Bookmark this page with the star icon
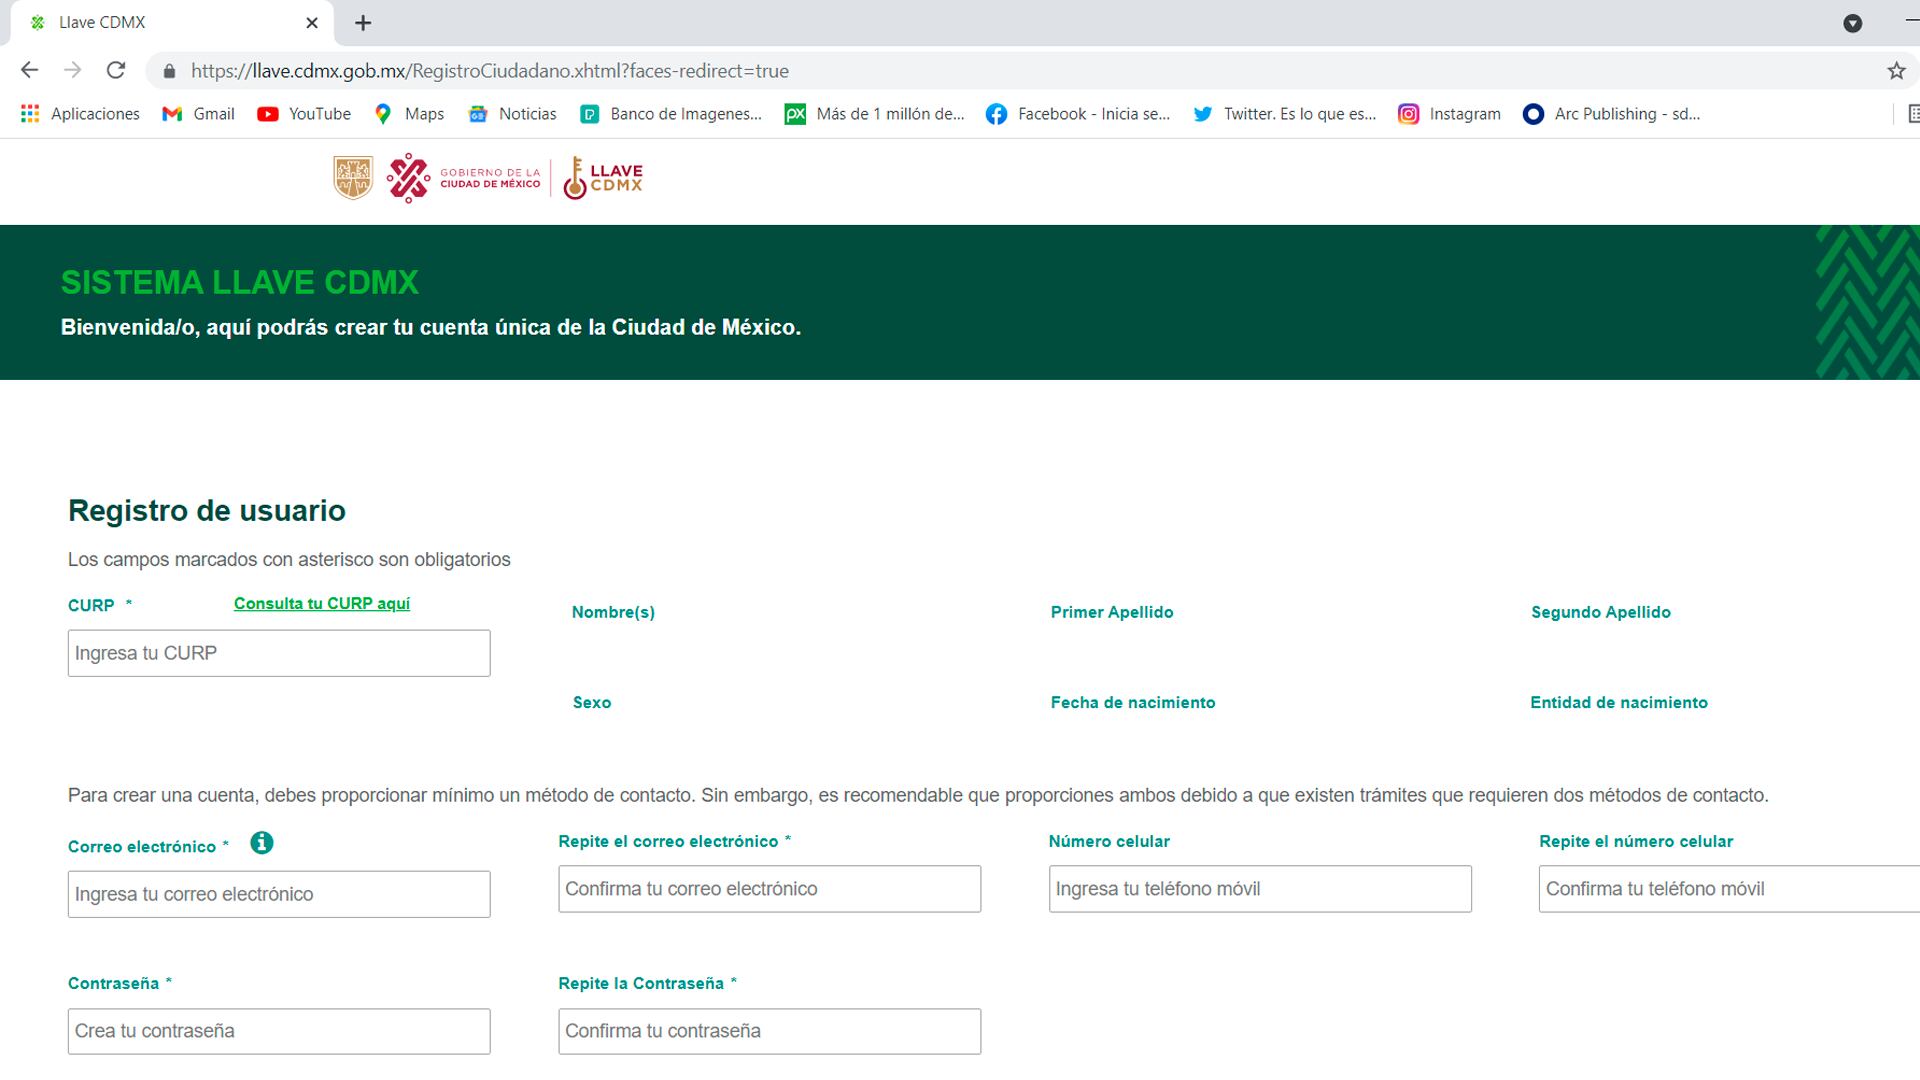Image resolution: width=1920 pixels, height=1080 pixels. pyautogui.click(x=1896, y=70)
